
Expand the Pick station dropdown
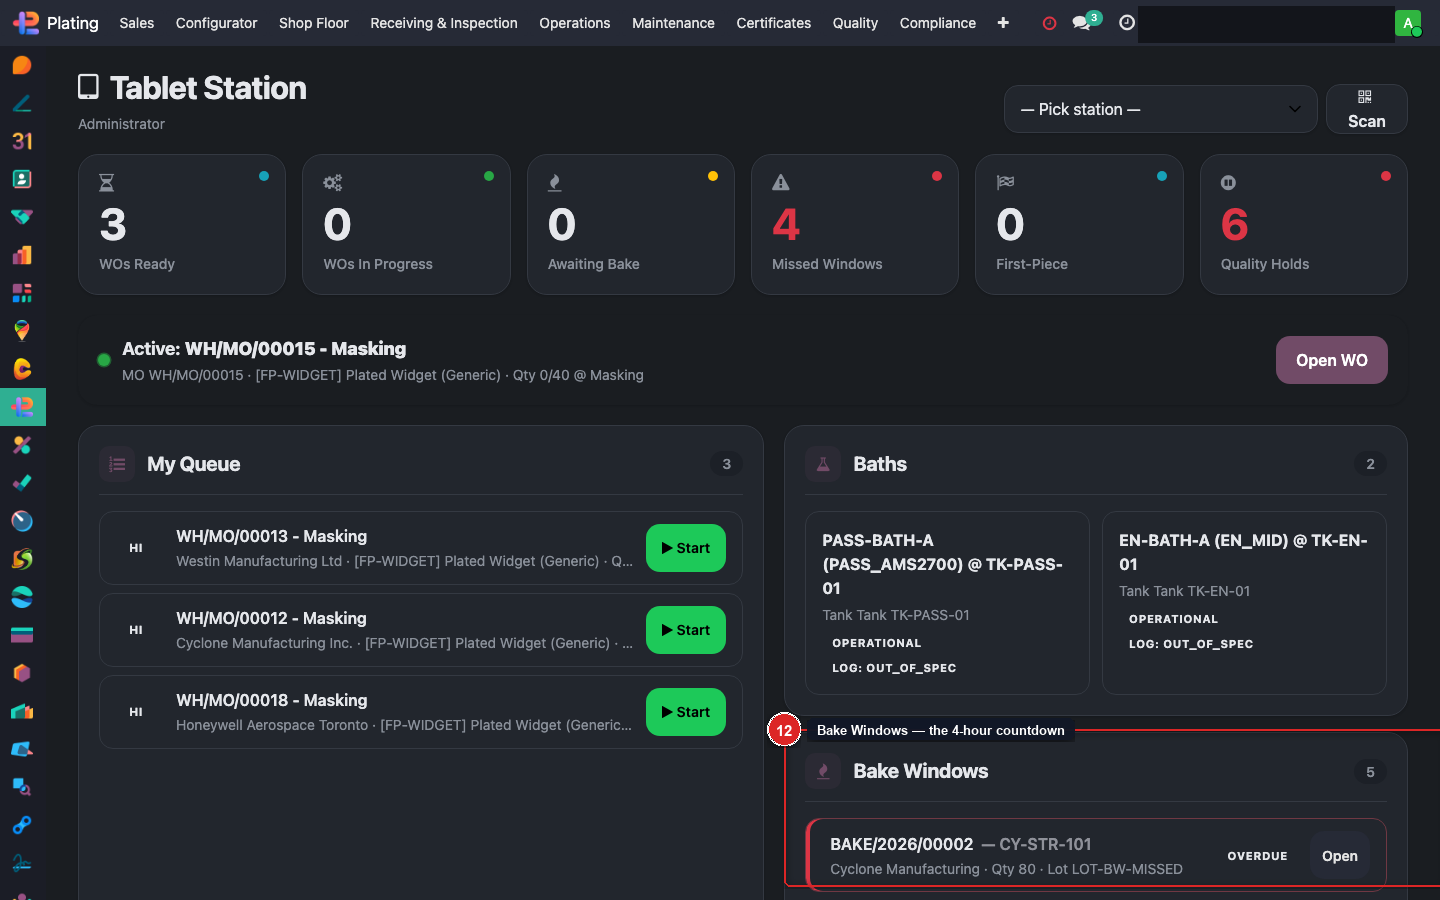[x=1160, y=109]
